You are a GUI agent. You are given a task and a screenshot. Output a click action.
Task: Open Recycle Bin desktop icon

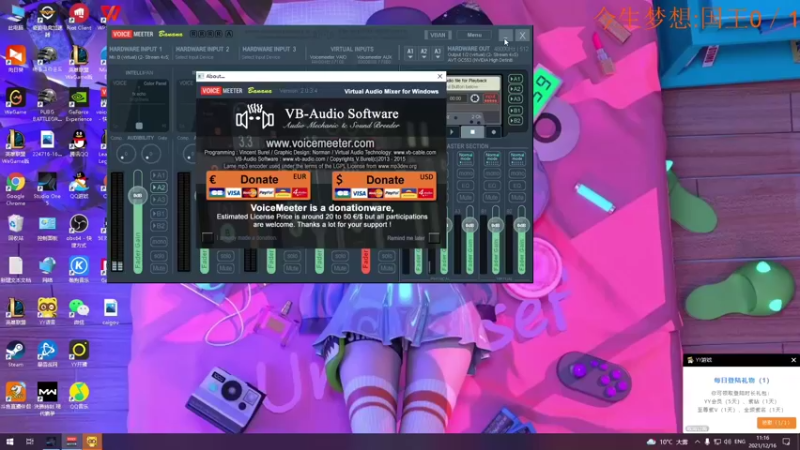click(15, 228)
